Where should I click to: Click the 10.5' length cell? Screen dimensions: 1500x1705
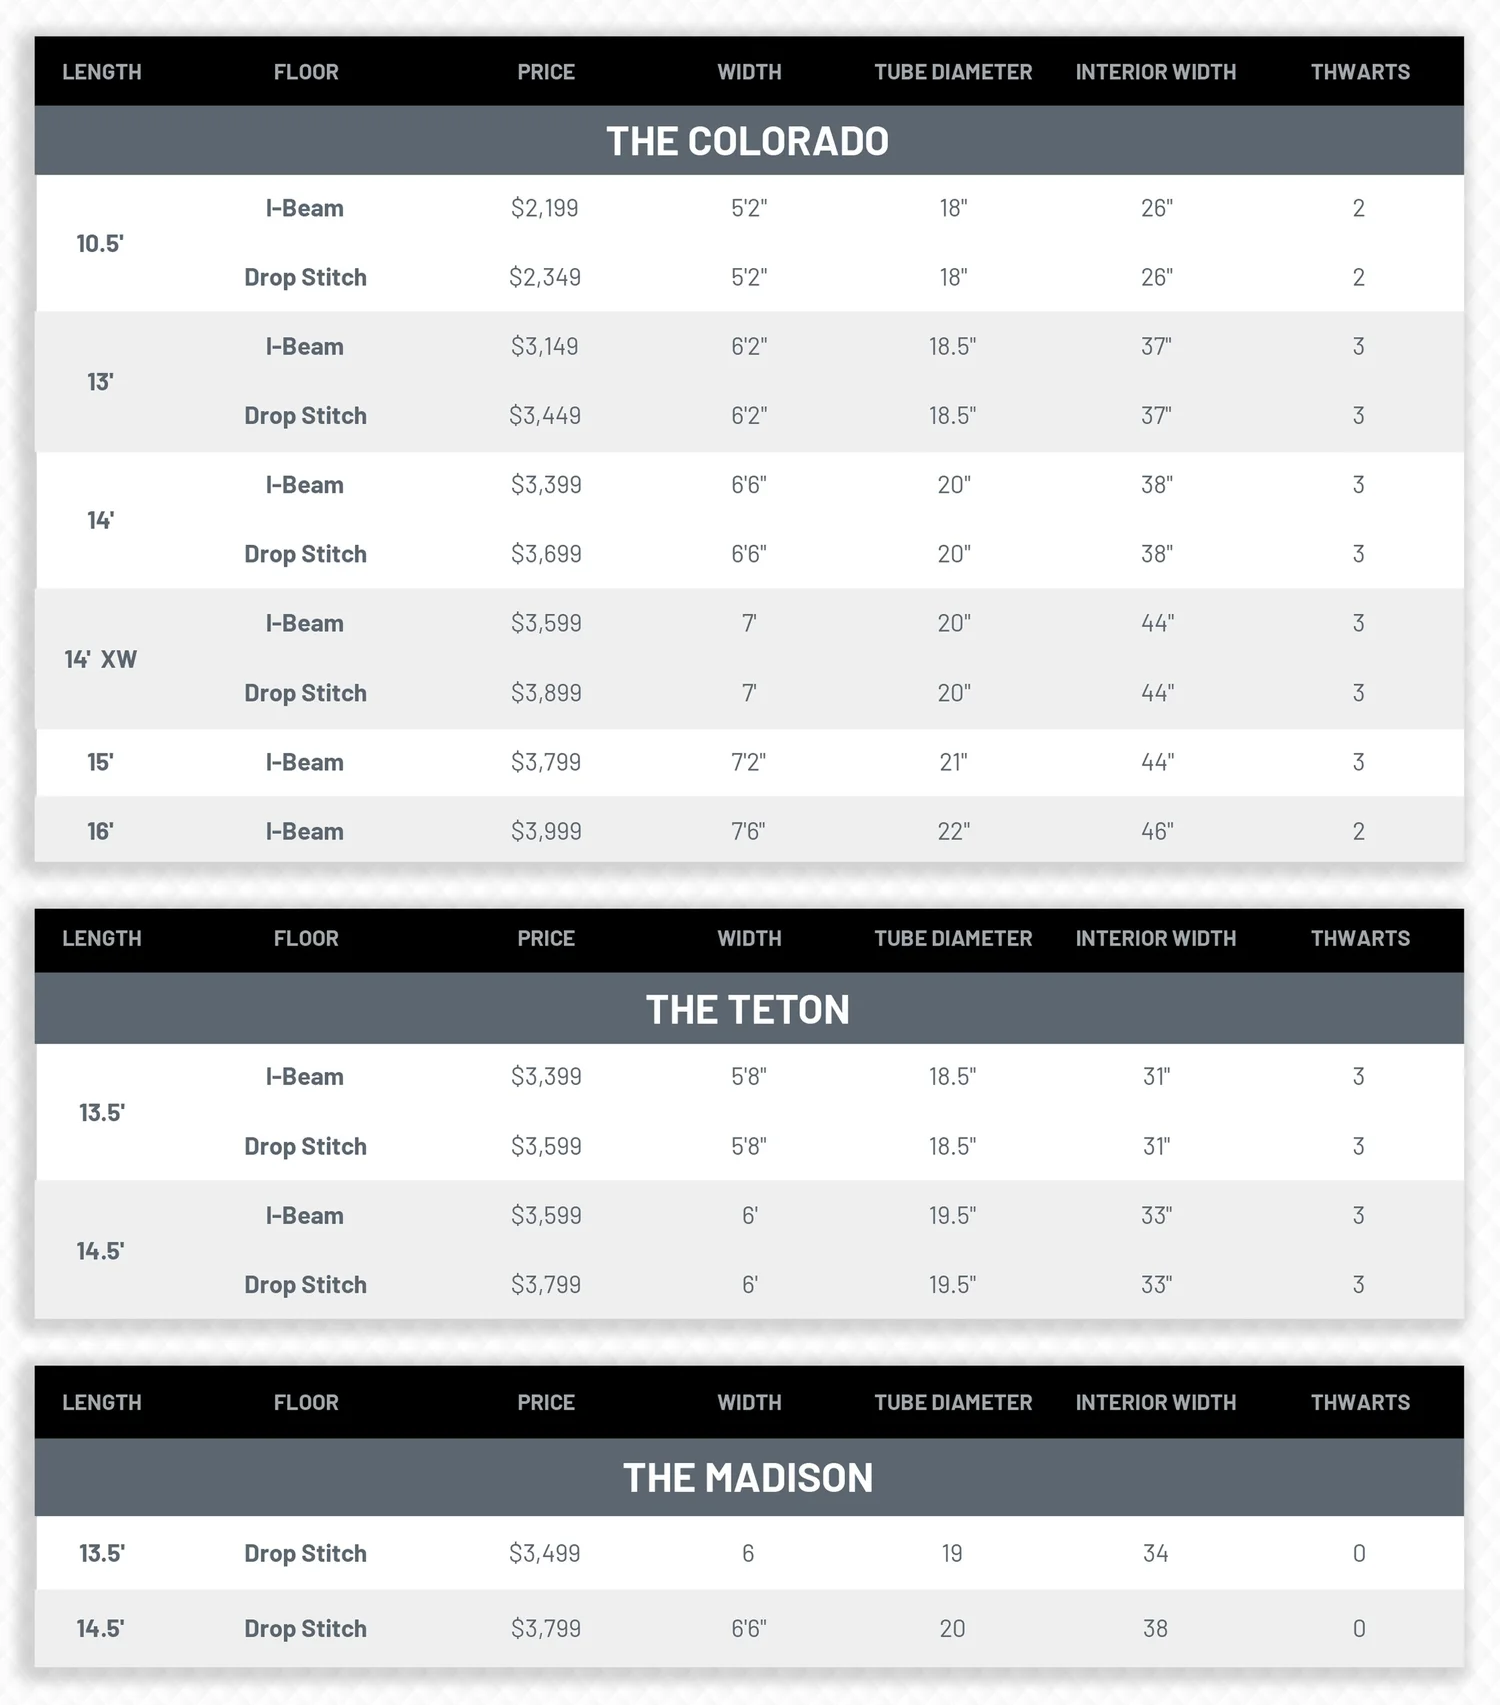point(100,243)
